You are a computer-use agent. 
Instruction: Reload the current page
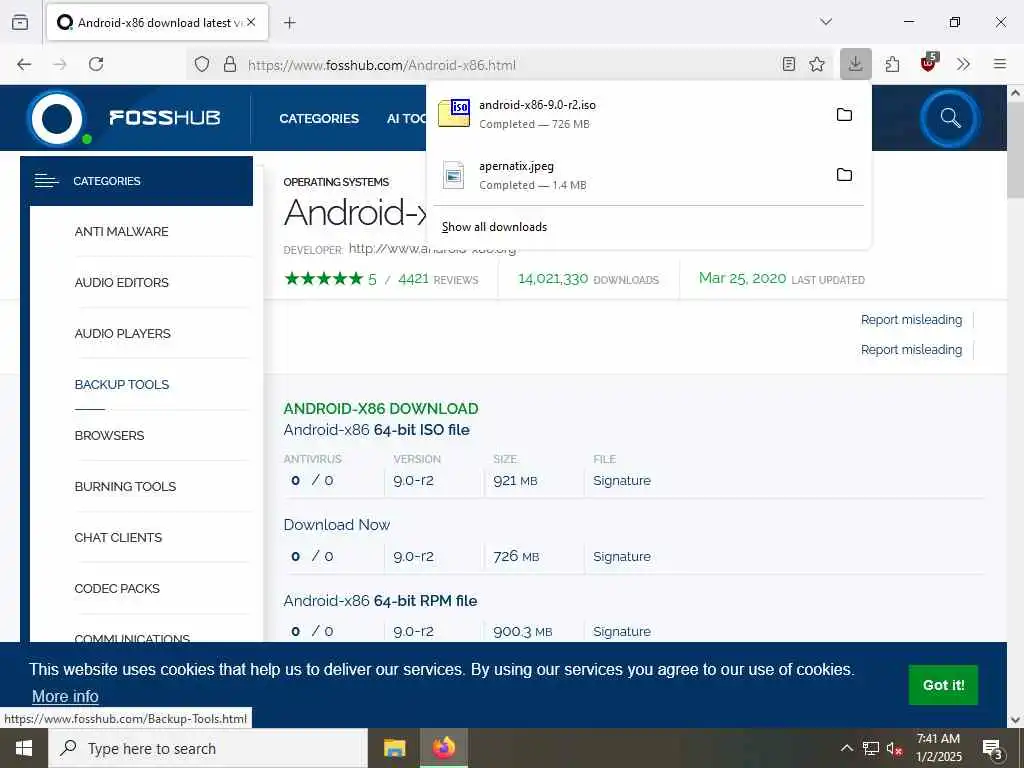point(96,64)
